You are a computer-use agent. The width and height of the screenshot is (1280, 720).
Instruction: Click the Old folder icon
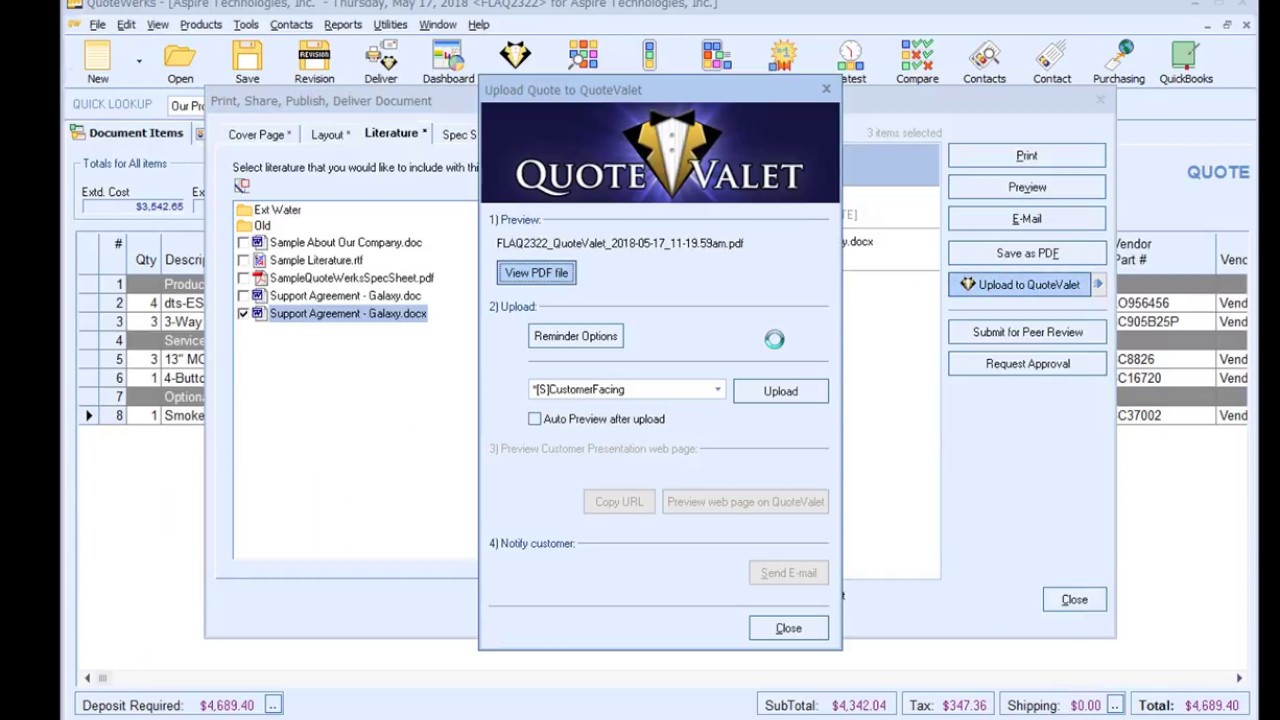click(244, 226)
